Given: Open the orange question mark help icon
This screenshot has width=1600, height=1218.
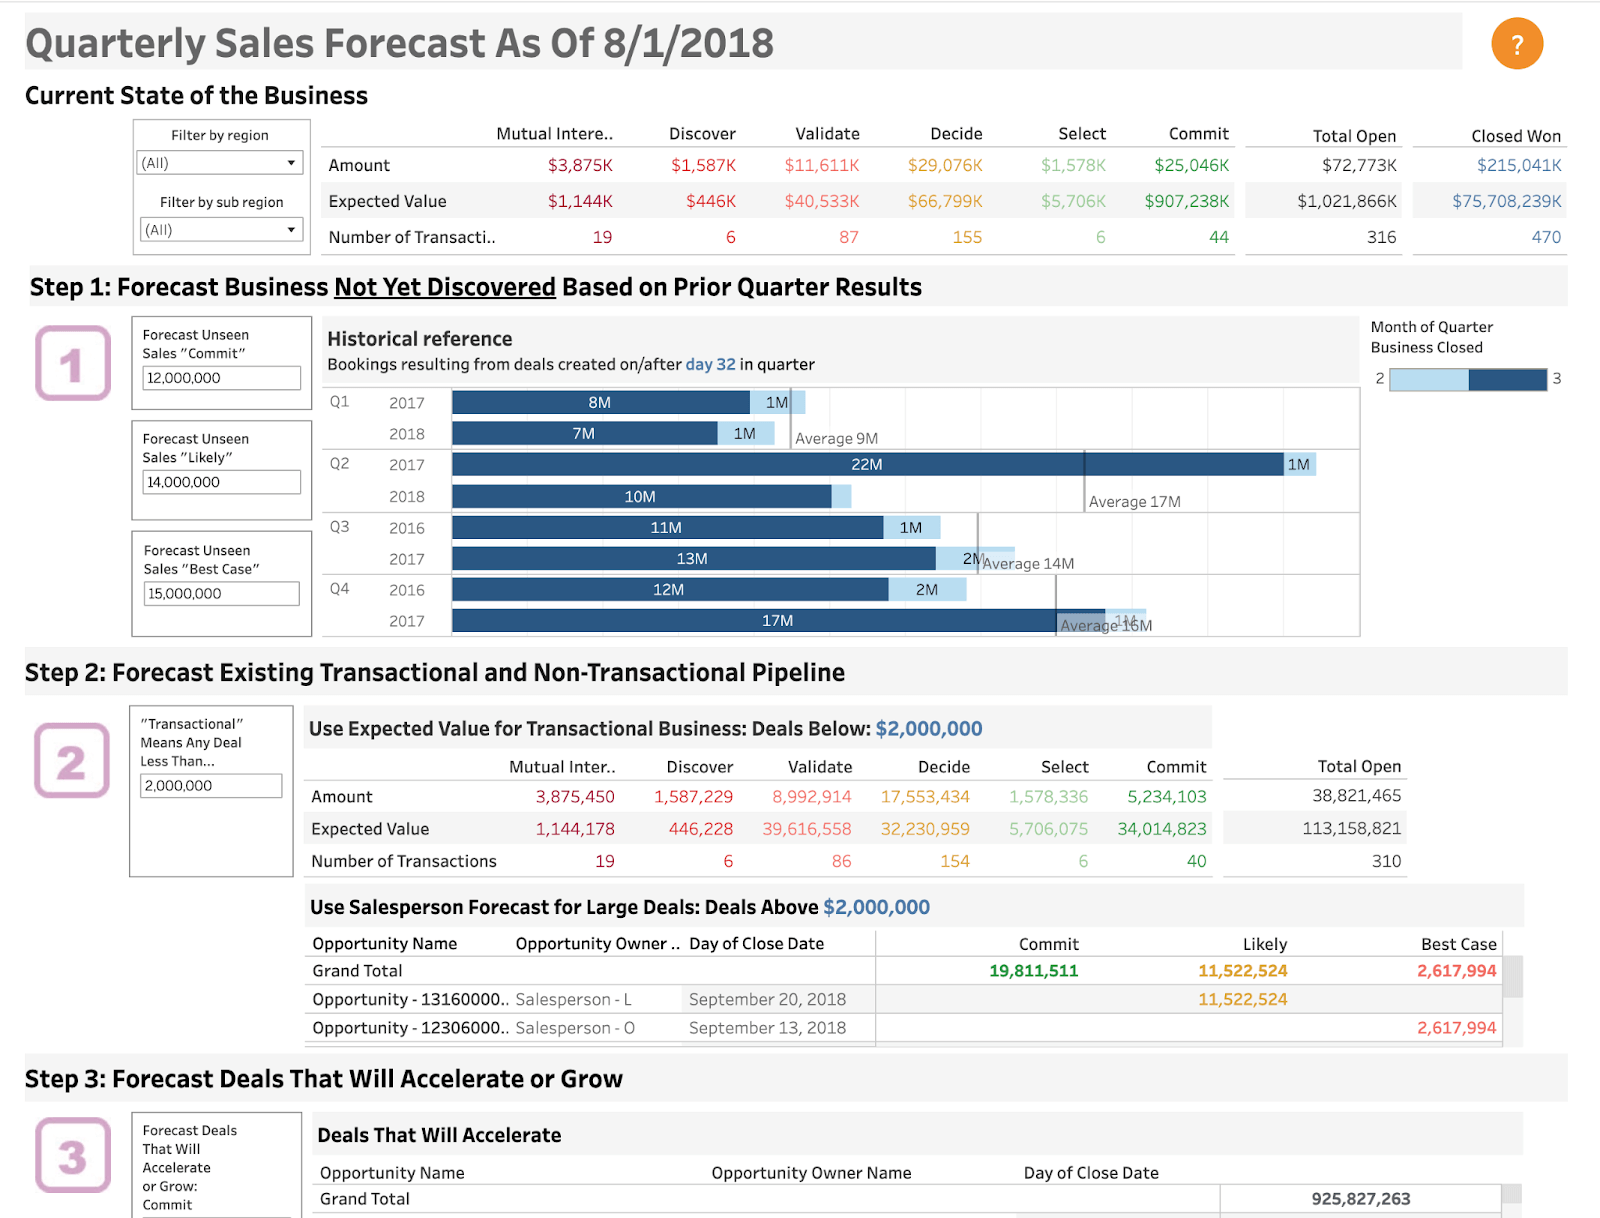Looking at the screenshot, I should (x=1517, y=43).
